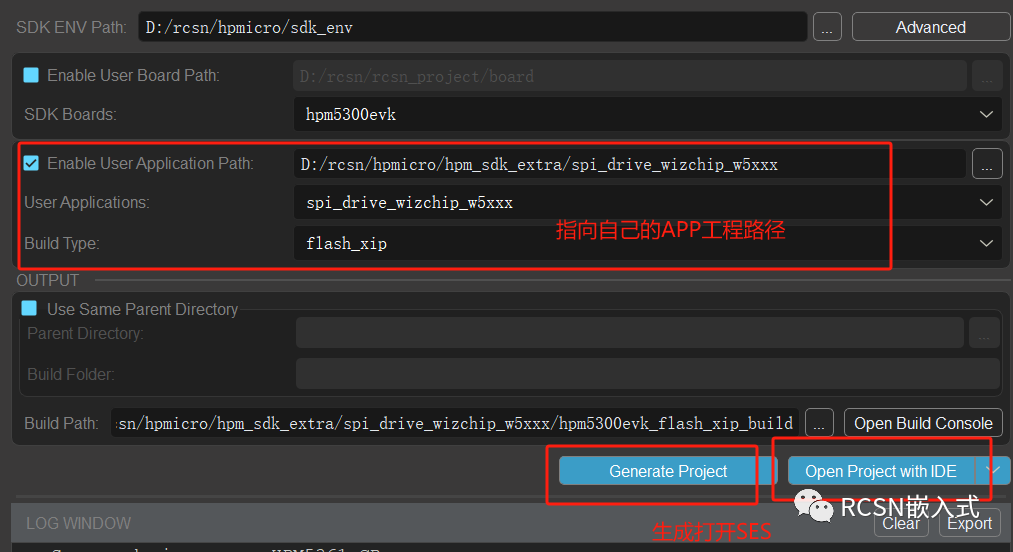Uncheck Enable User Application Path
The height and width of the screenshot is (552, 1013).
[31, 163]
